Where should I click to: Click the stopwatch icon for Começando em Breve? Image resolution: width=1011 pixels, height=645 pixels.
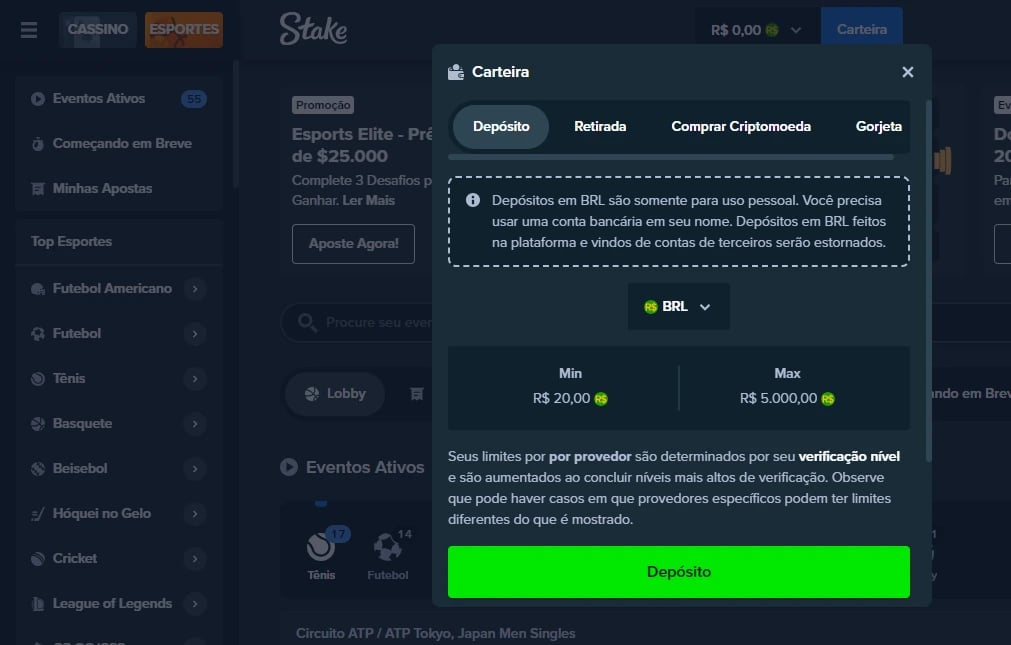pyautogui.click(x=38, y=144)
